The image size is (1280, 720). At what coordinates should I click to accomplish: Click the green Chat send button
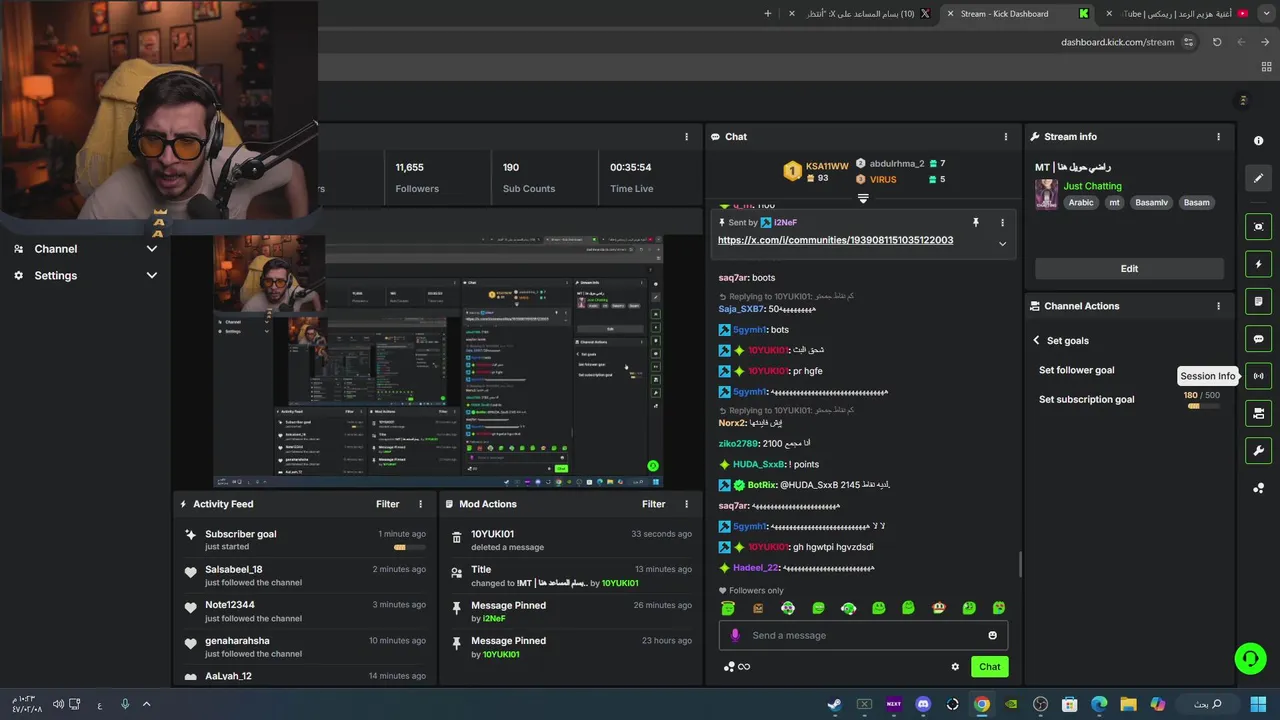click(989, 667)
